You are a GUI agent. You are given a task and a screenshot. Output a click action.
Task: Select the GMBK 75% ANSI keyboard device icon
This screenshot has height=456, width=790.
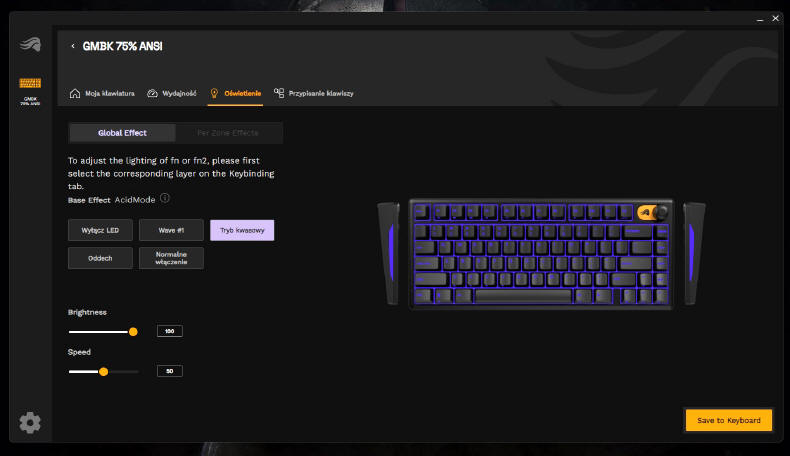(x=30, y=83)
